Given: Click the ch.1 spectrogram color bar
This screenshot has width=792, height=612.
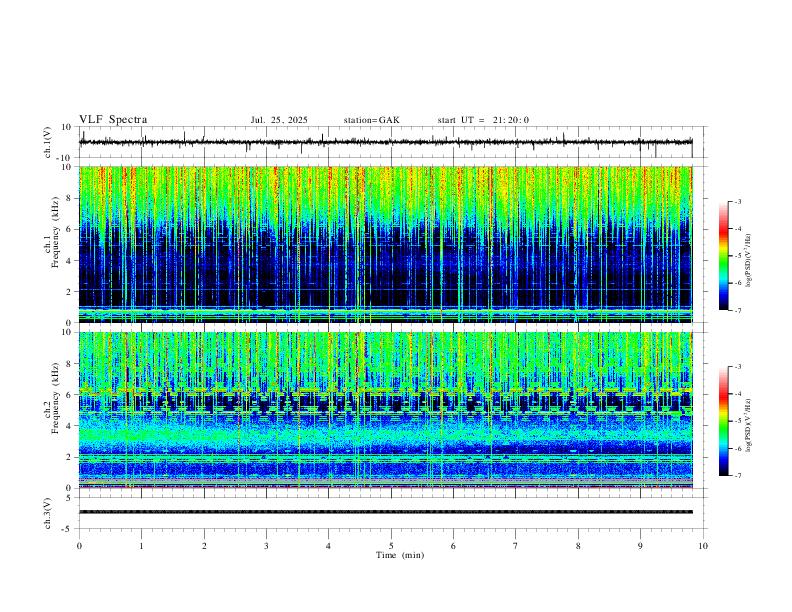Looking at the screenshot, I should [x=723, y=256].
